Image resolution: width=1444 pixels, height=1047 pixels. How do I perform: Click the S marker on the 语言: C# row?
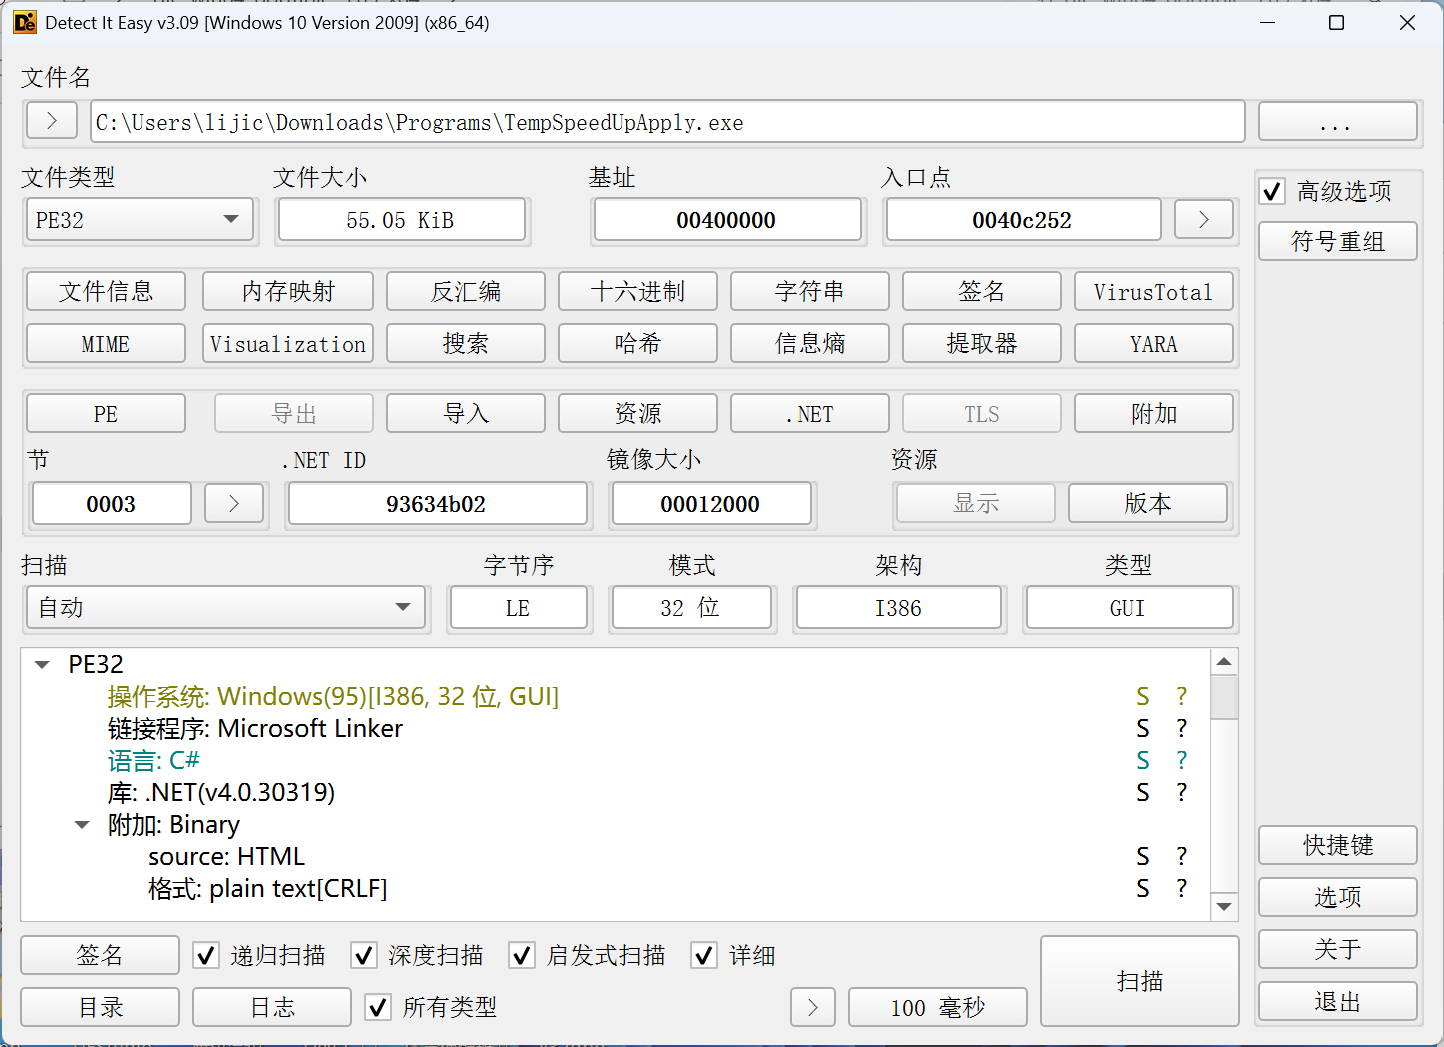(1142, 760)
